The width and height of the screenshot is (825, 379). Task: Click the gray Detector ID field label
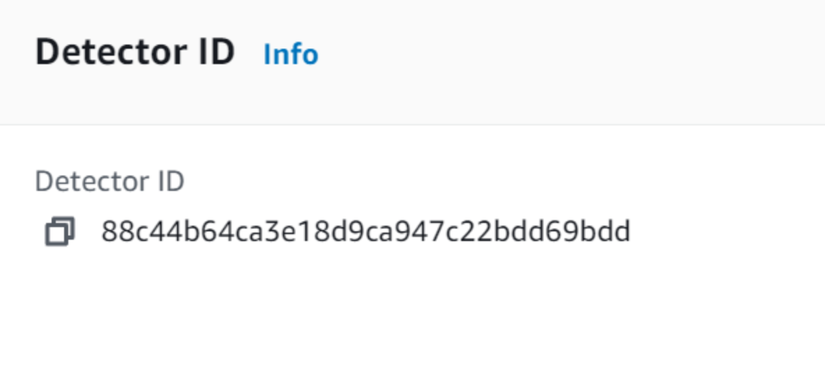[109, 182]
